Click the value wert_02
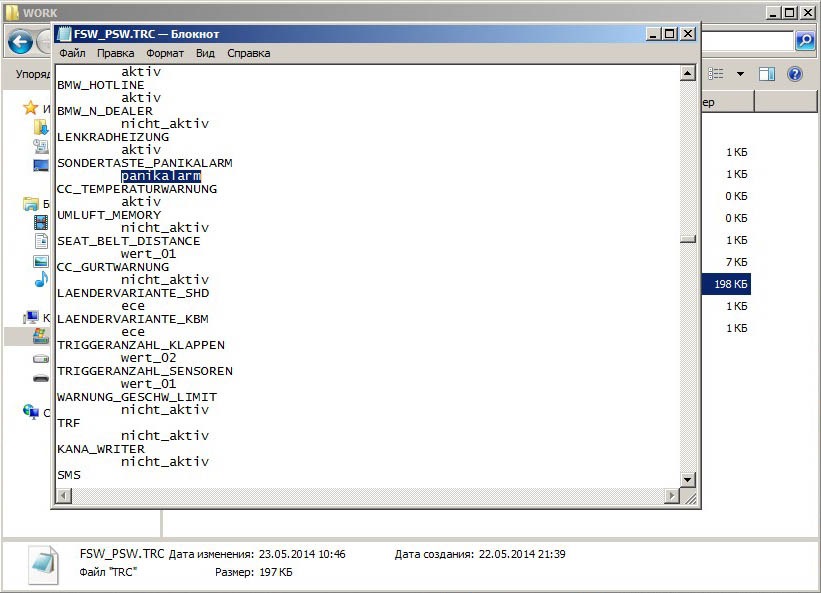Screen dimensions: 821x593 (149, 358)
